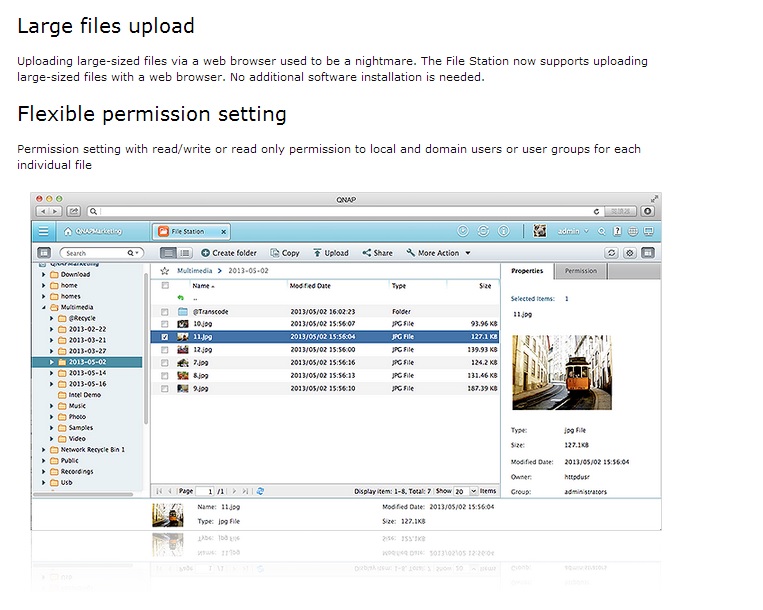
Task: Select the 2013-05-14 folder
Action: [x=87, y=373]
